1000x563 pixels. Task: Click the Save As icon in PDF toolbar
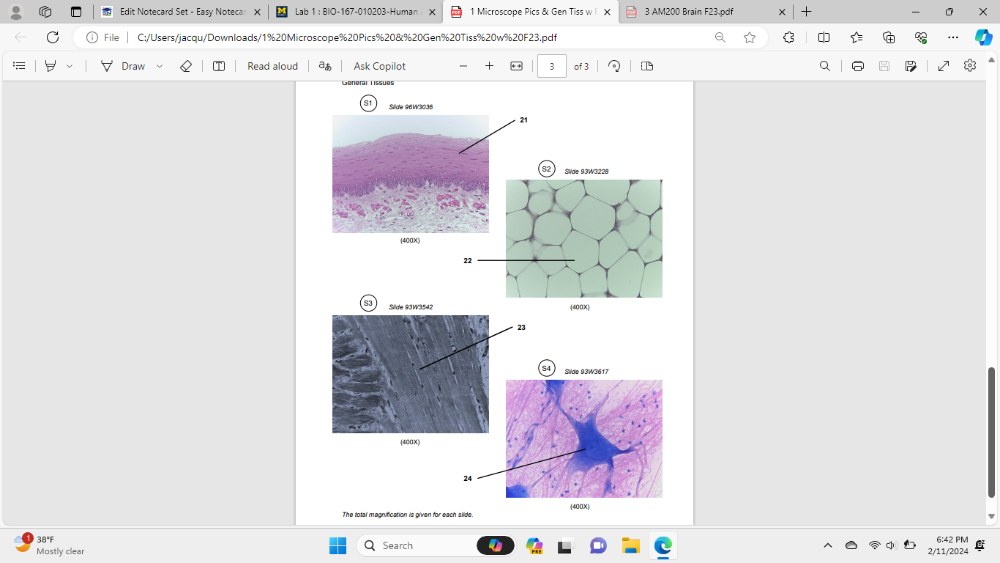click(x=910, y=66)
